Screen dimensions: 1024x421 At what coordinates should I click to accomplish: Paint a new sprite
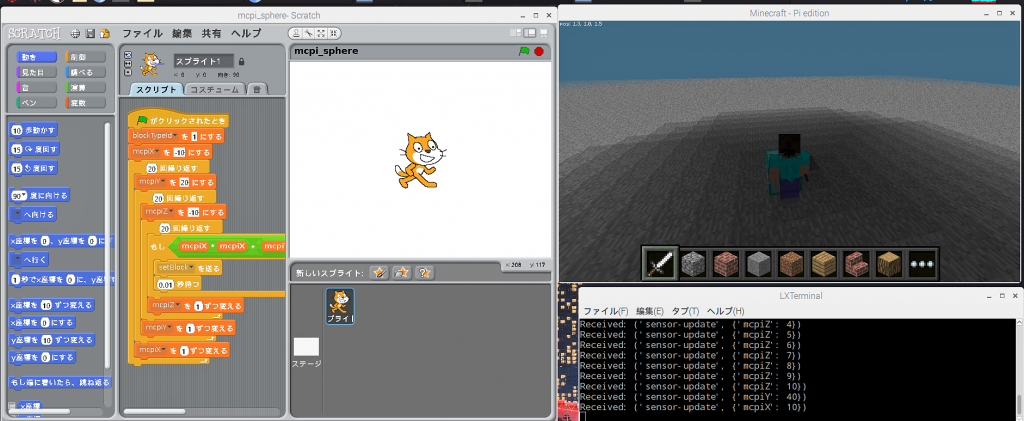pos(378,273)
